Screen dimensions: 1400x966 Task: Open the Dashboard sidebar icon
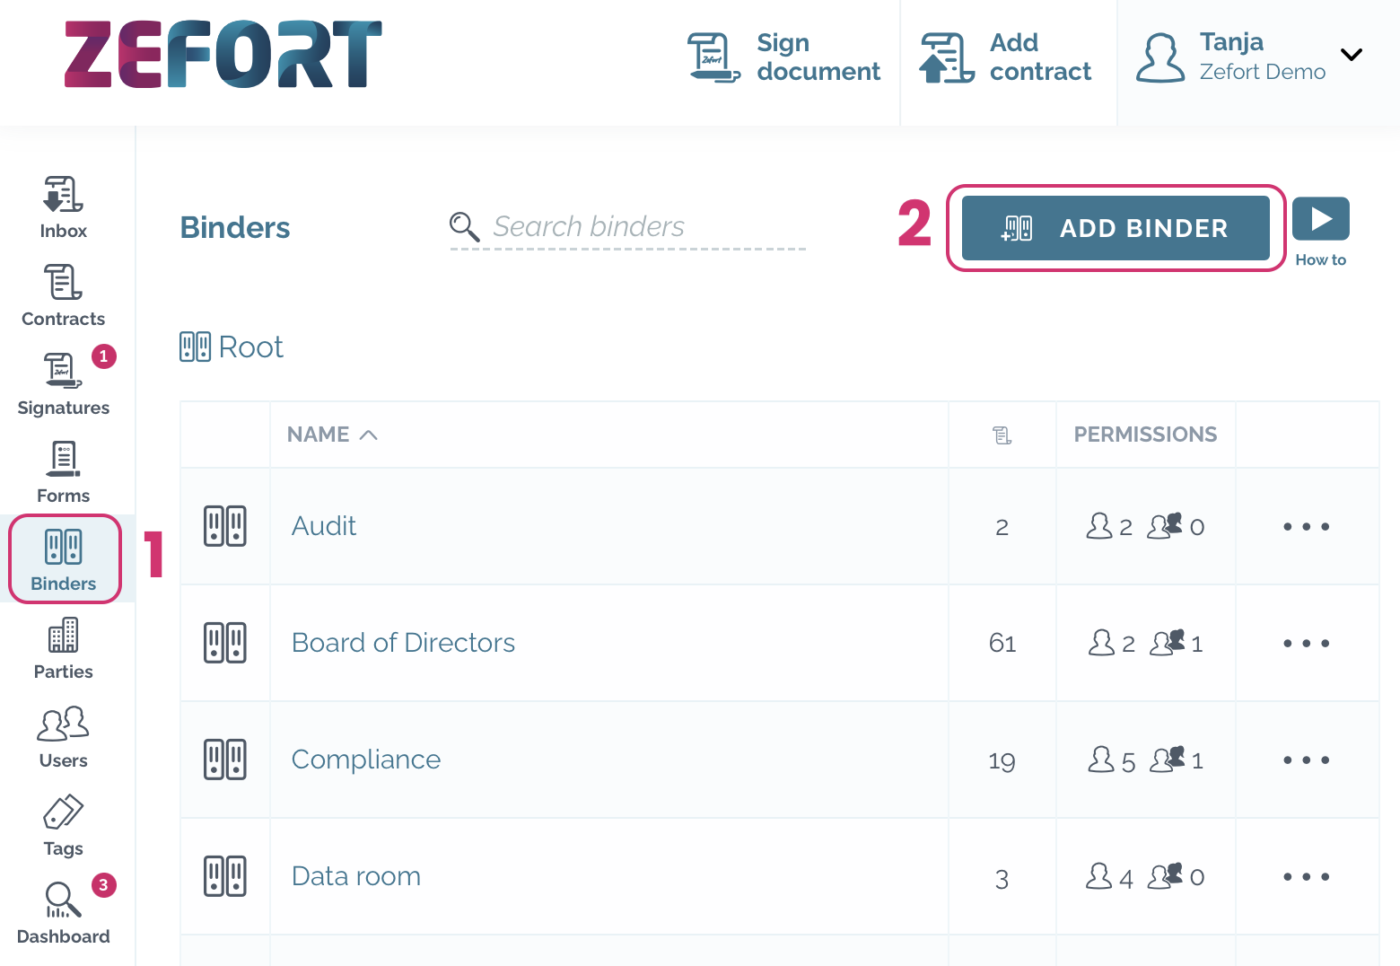(63, 913)
